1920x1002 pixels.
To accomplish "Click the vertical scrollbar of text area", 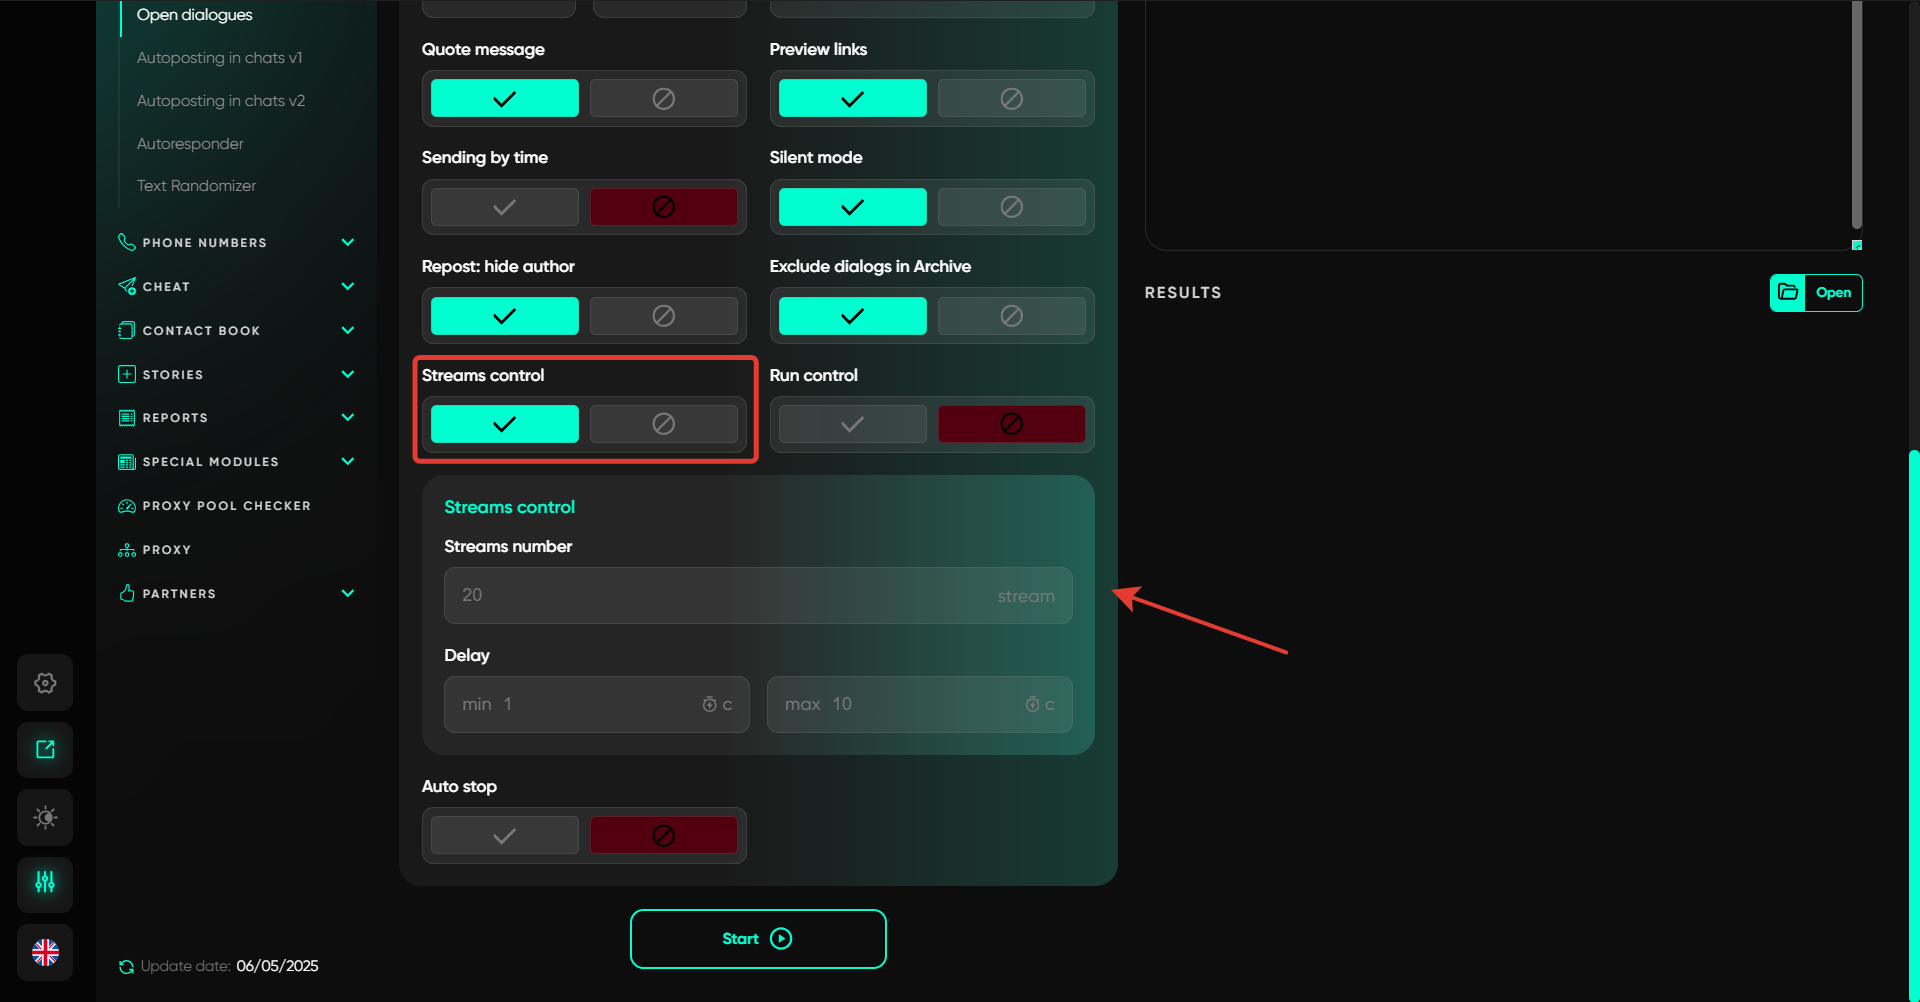I will 1856,115.
